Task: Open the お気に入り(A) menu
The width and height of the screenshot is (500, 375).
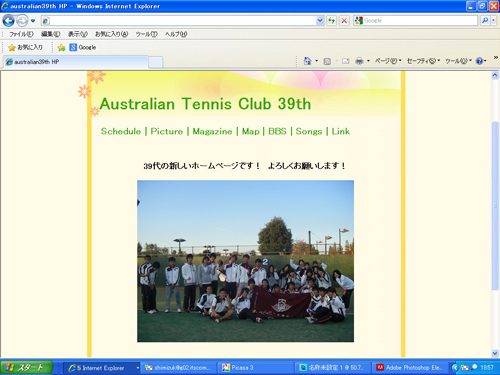Action: (x=112, y=34)
